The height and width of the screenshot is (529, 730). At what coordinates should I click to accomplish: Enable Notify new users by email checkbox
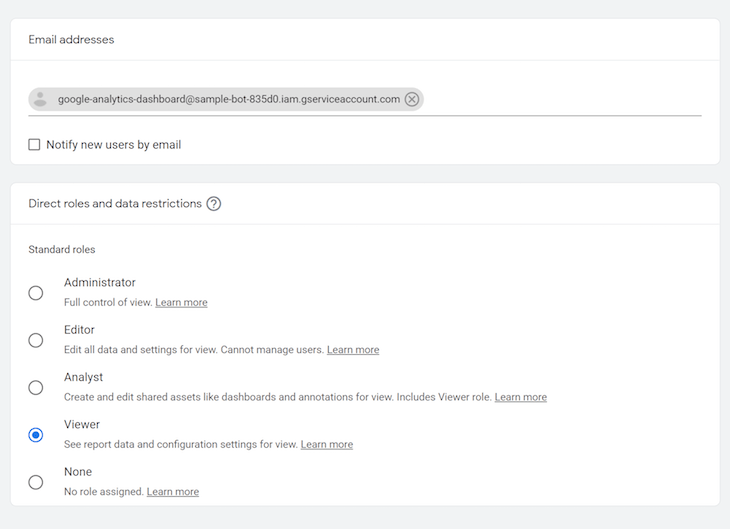click(x=34, y=144)
